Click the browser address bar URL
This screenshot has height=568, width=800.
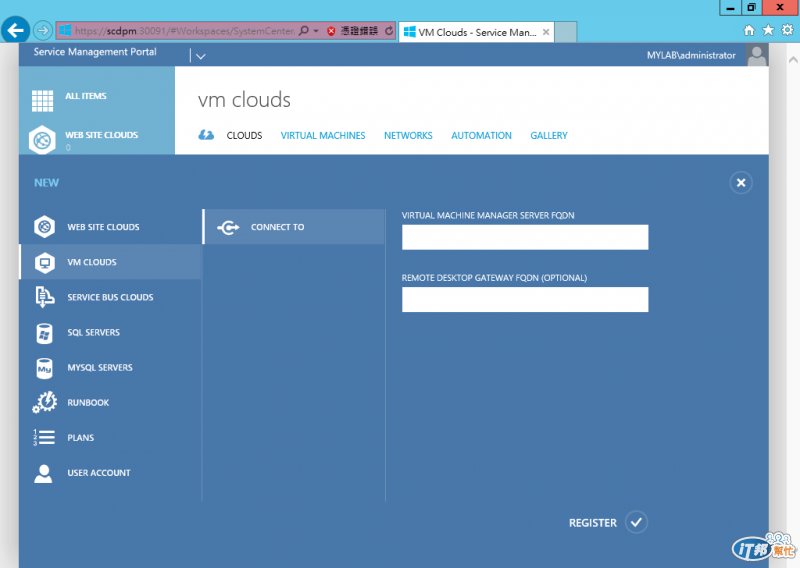pos(185,31)
